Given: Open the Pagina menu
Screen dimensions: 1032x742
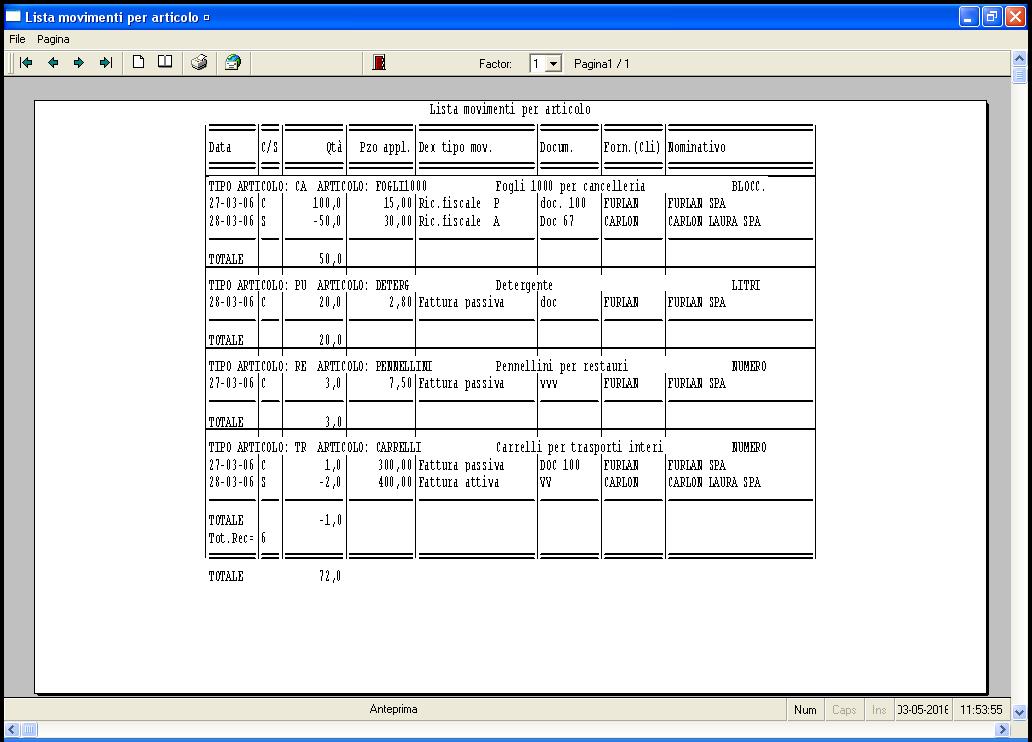Looking at the screenshot, I should [53, 40].
